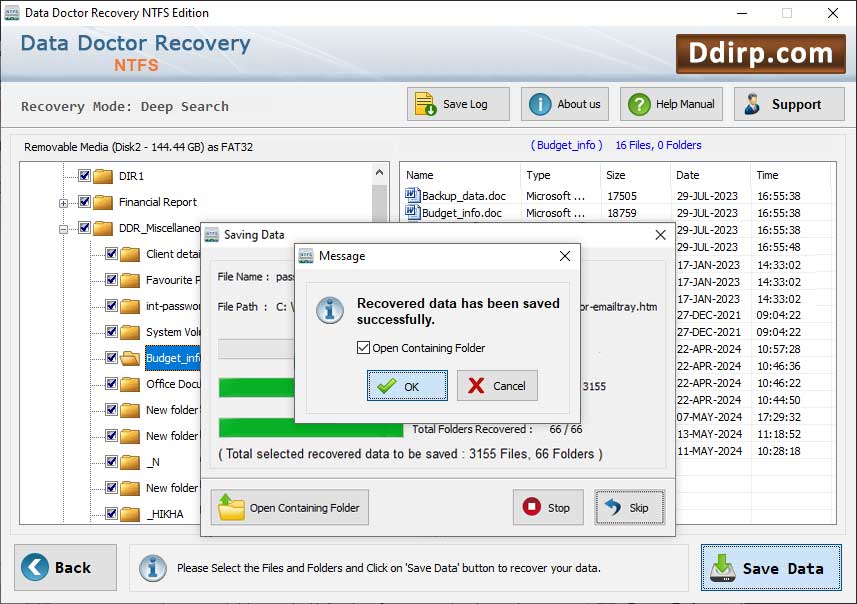Screen dimensions: 857x604
Task: Click the Backup_data.doc Word file icon
Action: click(413, 195)
